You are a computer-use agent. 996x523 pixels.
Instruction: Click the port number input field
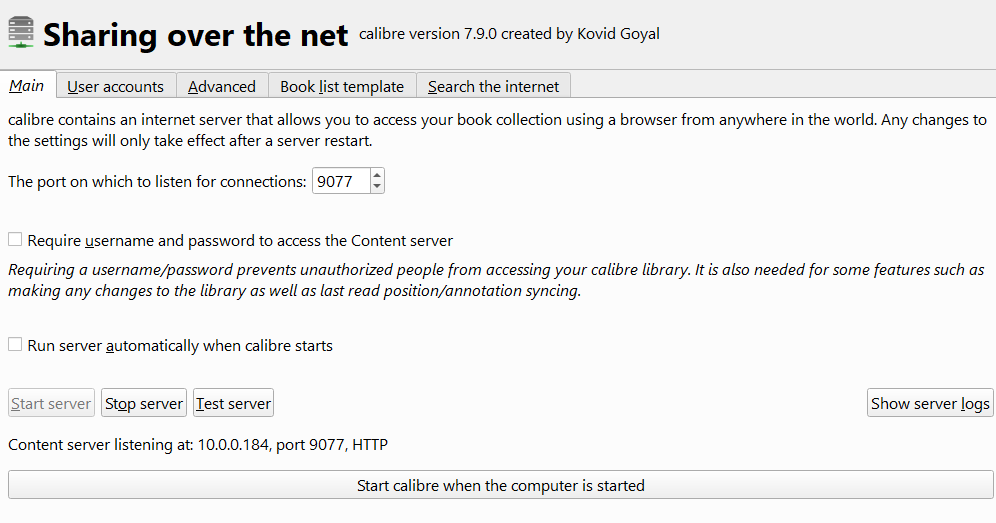340,182
